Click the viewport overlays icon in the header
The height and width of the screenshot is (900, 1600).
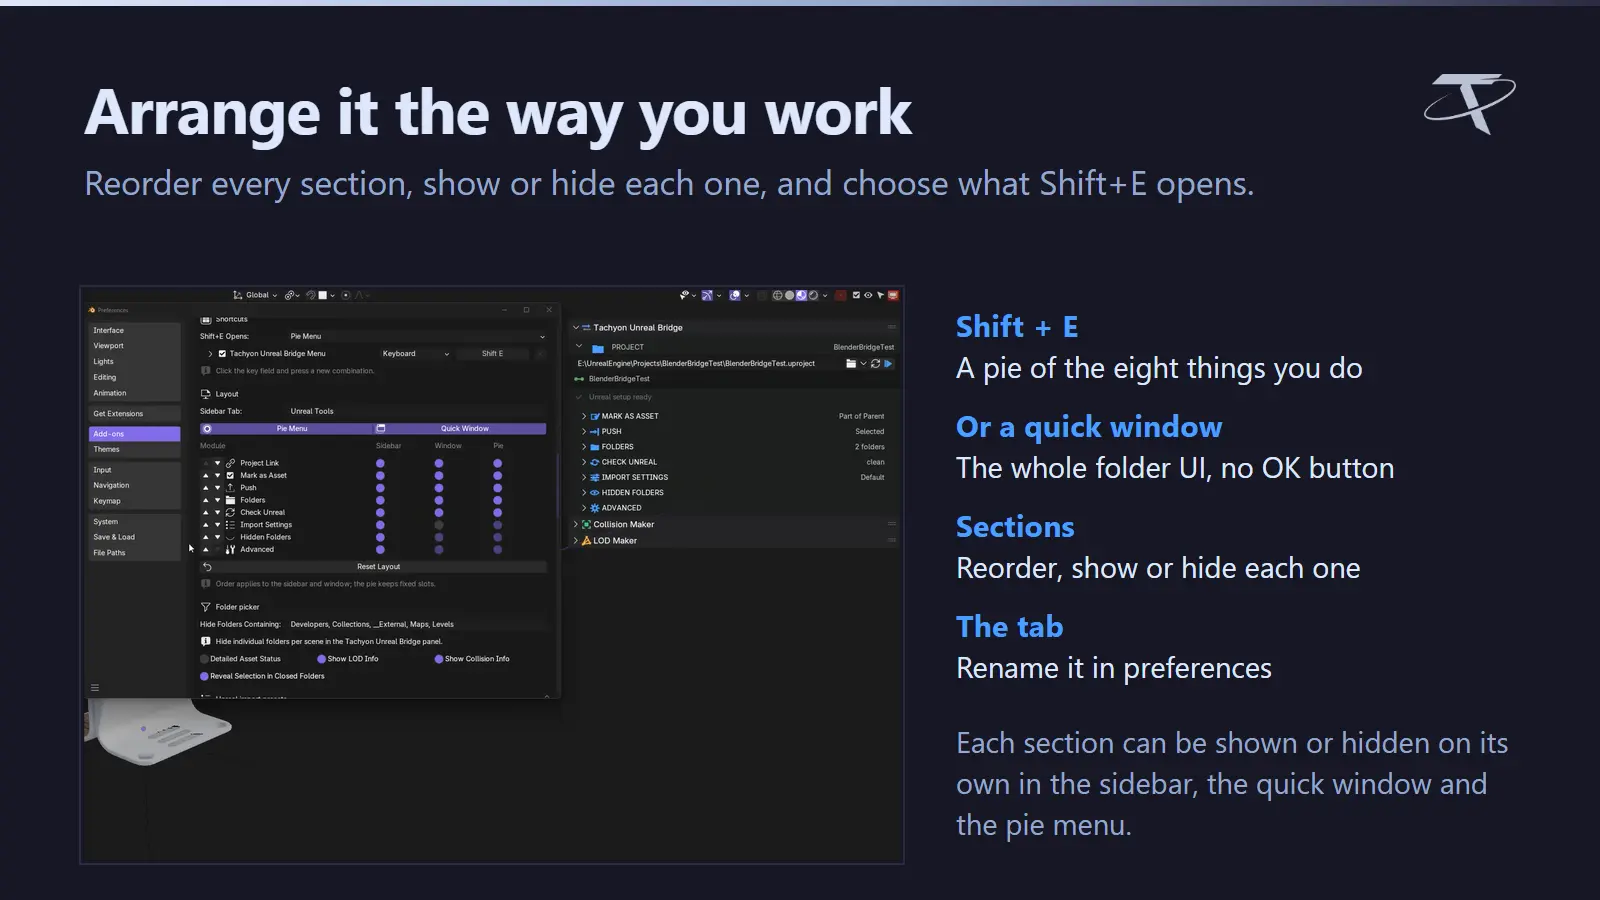click(735, 295)
